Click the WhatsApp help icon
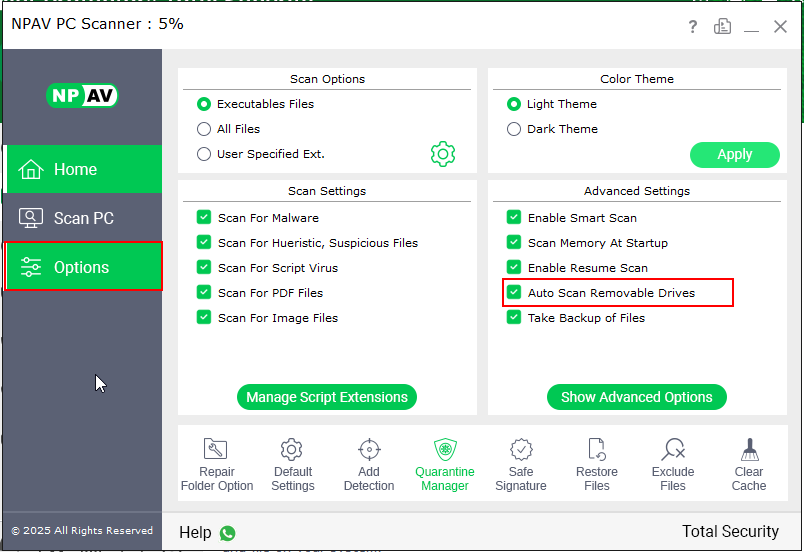 tap(227, 533)
